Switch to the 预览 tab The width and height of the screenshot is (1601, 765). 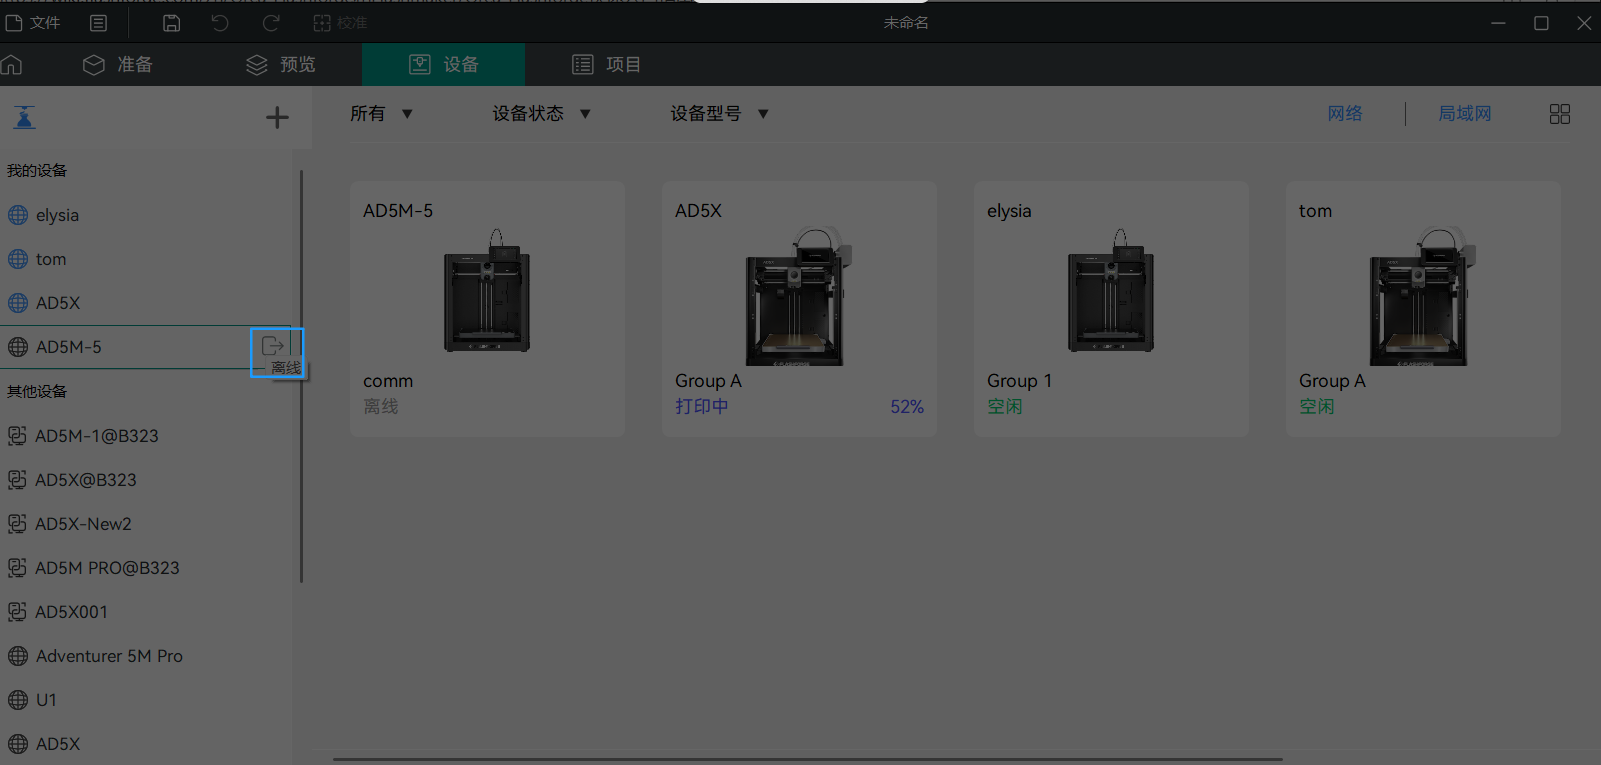(x=281, y=65)
